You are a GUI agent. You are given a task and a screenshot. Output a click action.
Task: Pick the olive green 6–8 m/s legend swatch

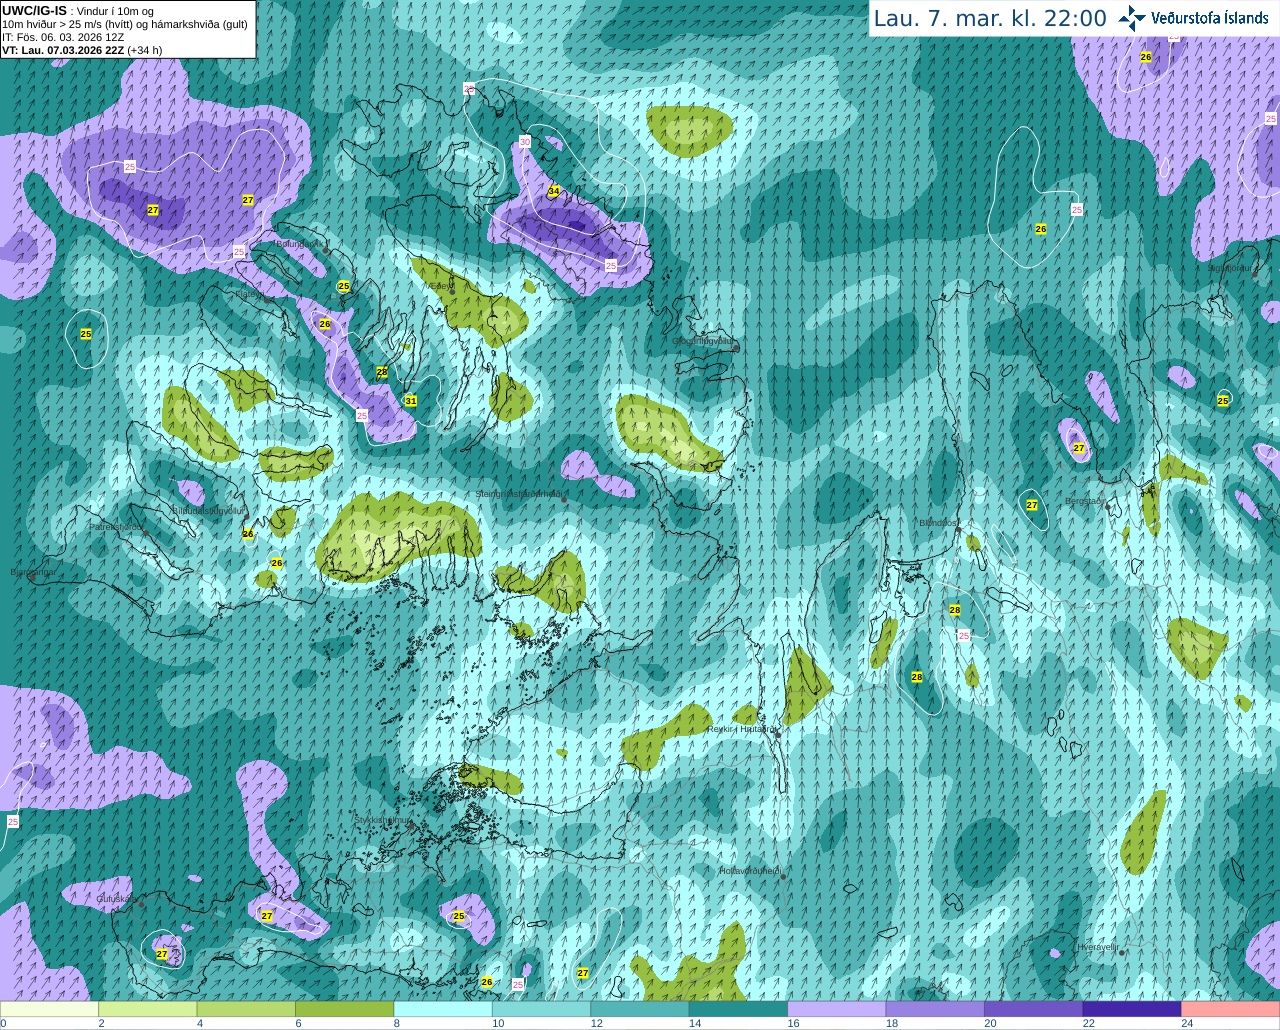tap(344, 1009)
